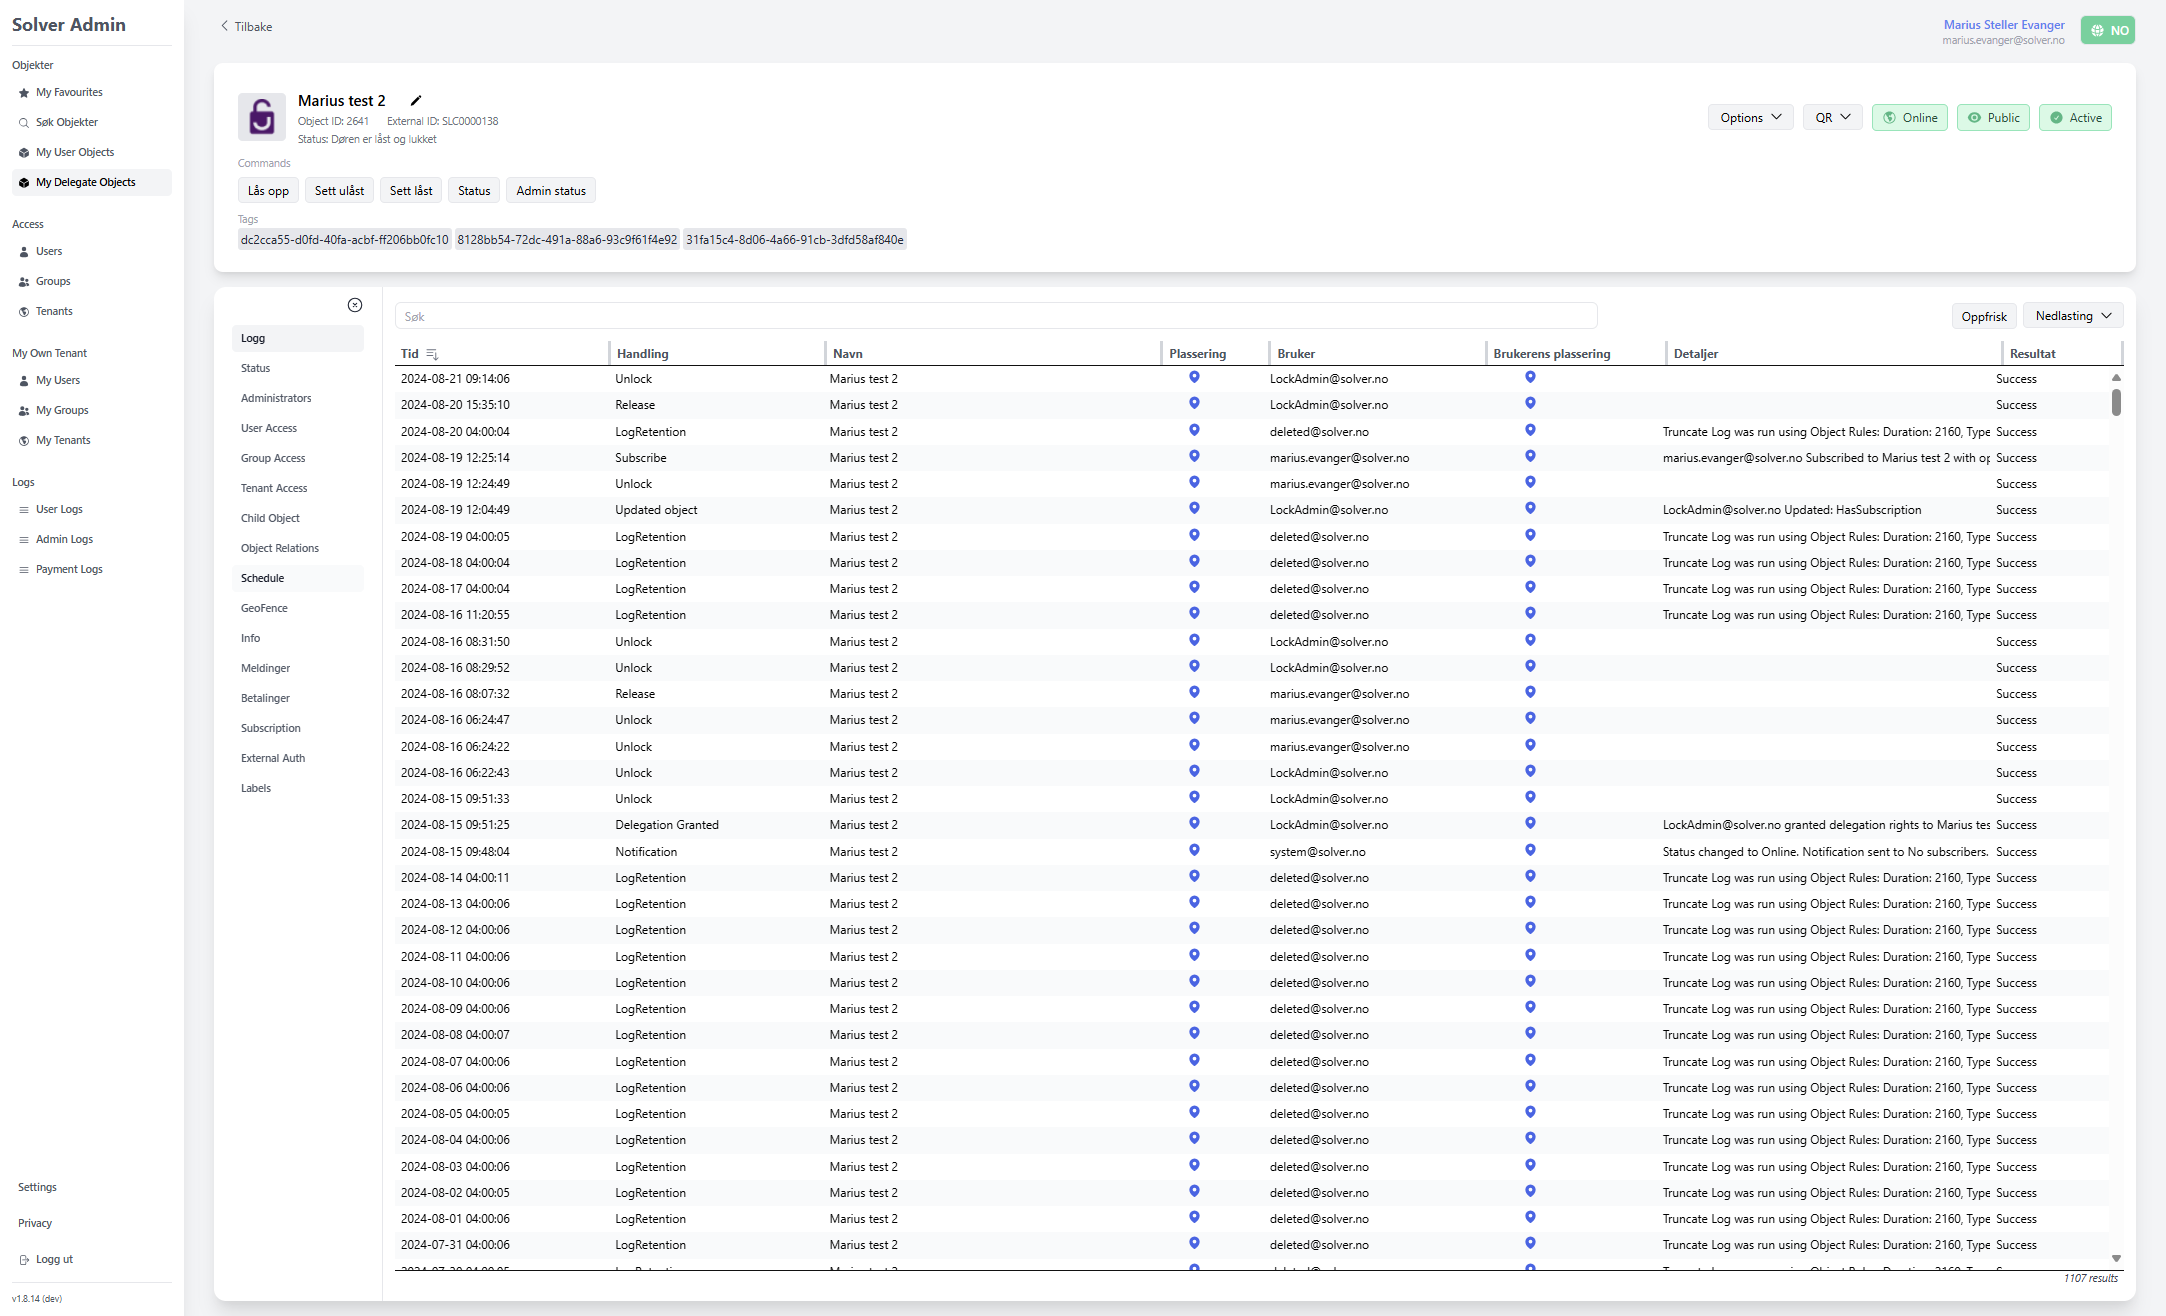Toggle the Public visibility button

point(1993,118)
